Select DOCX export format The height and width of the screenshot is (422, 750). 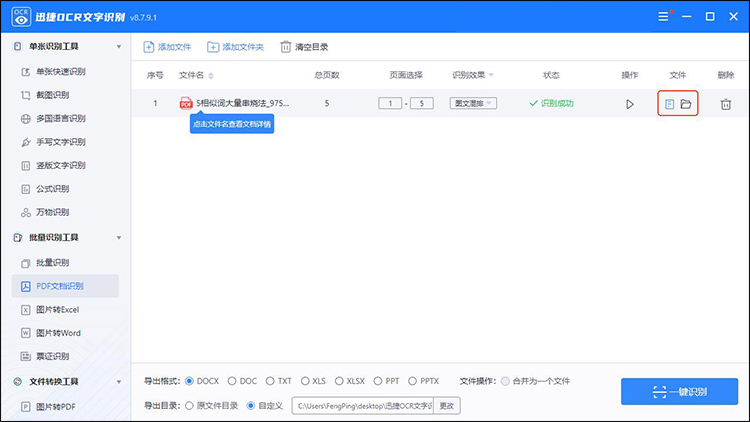[x=189, y=381]
